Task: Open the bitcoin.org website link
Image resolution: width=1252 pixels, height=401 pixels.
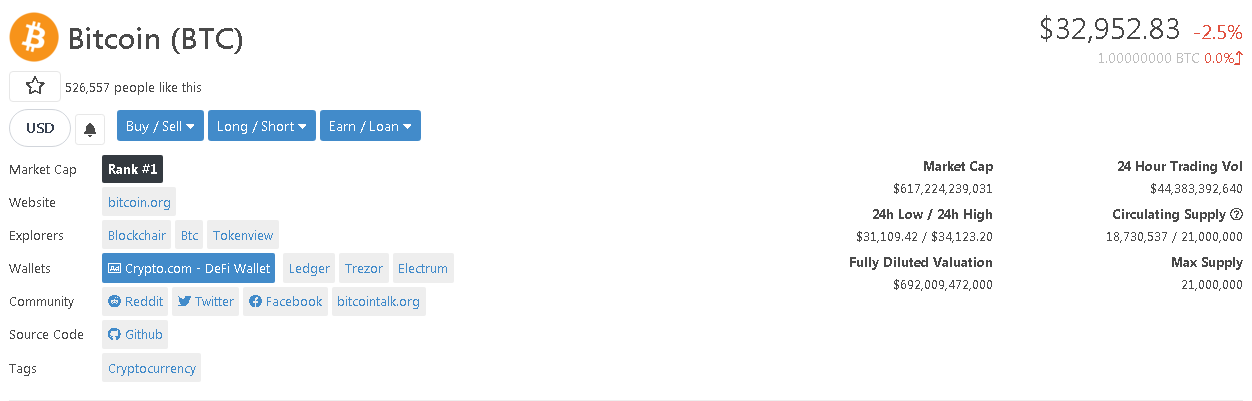Action: (x=139, y=202)
